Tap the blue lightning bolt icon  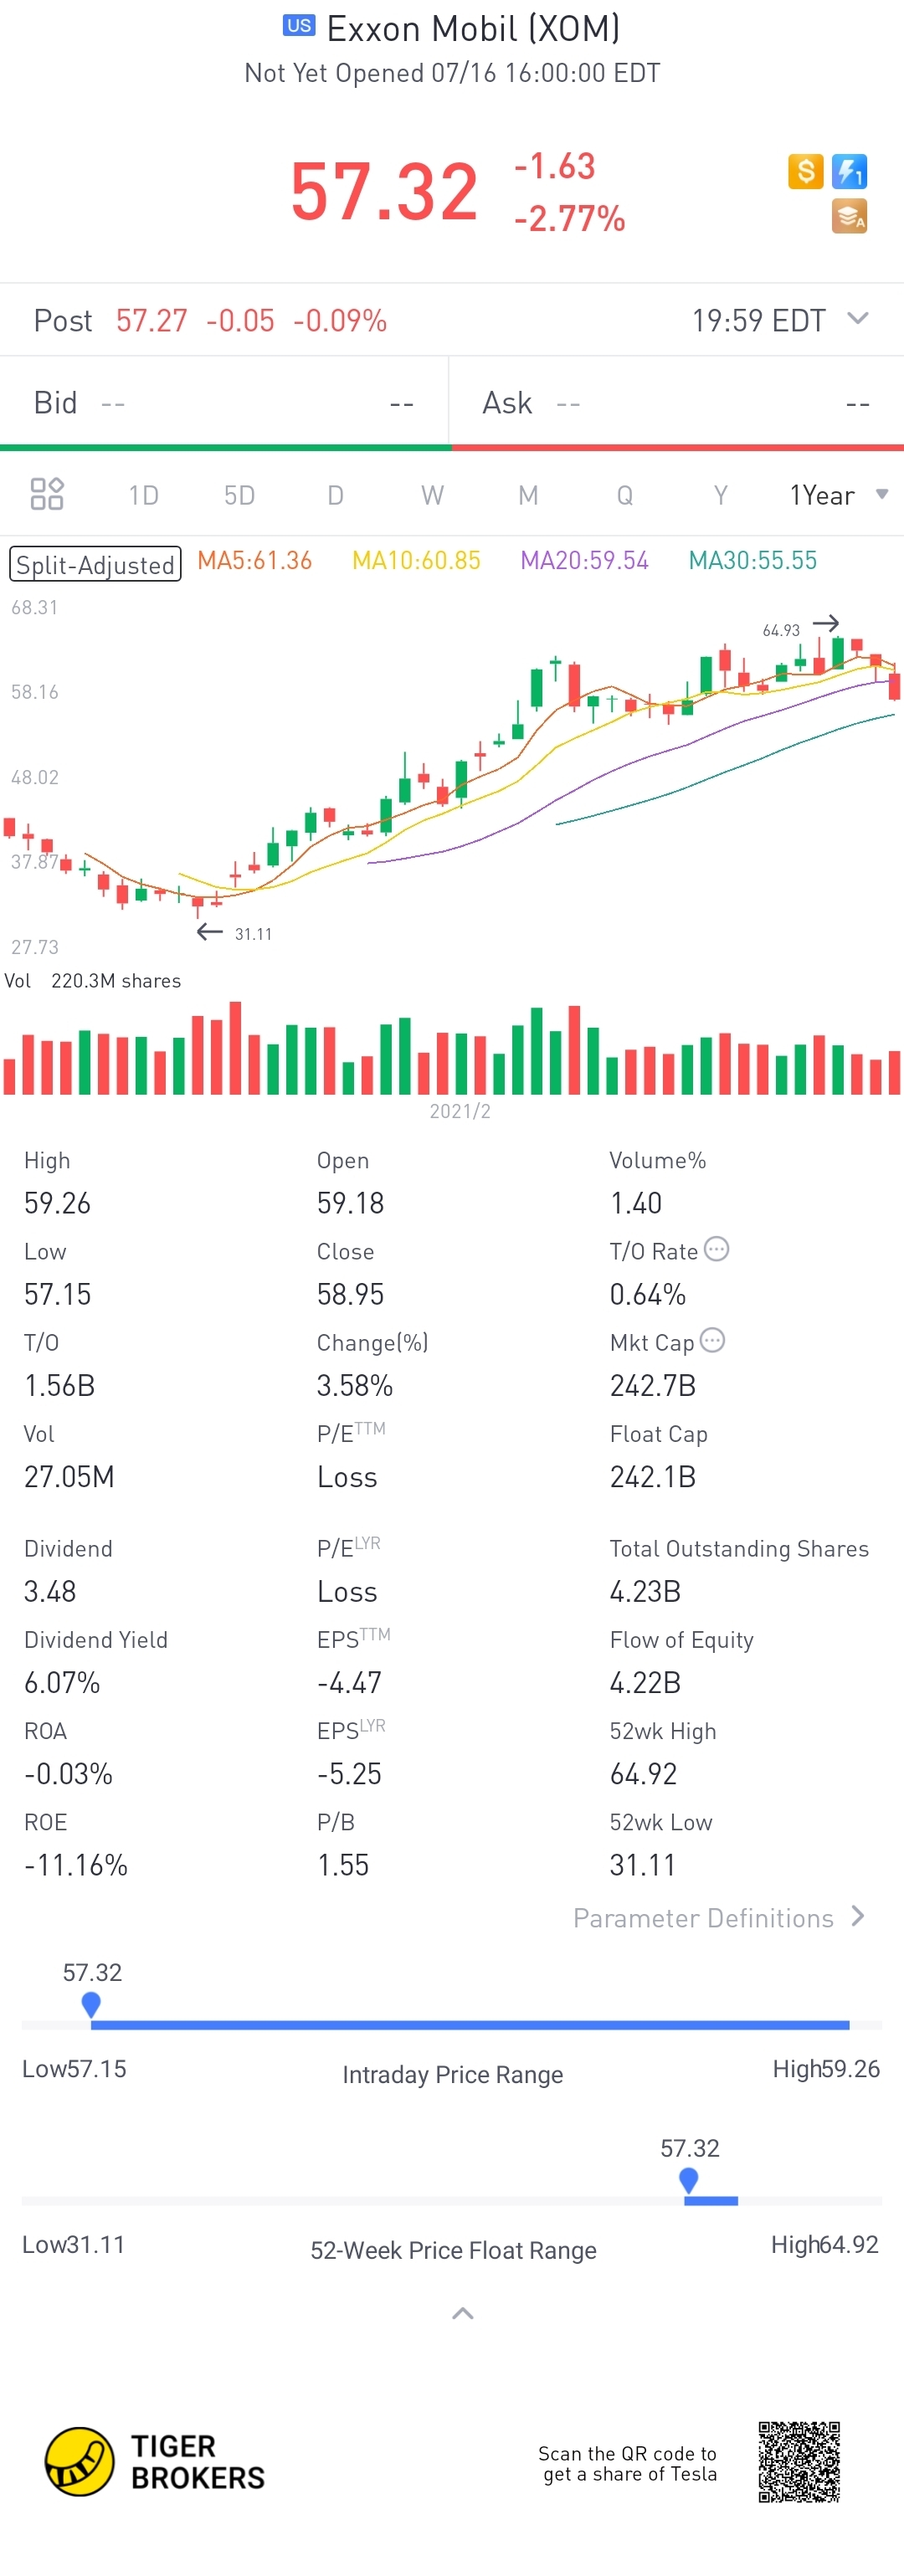coord(849,171)
